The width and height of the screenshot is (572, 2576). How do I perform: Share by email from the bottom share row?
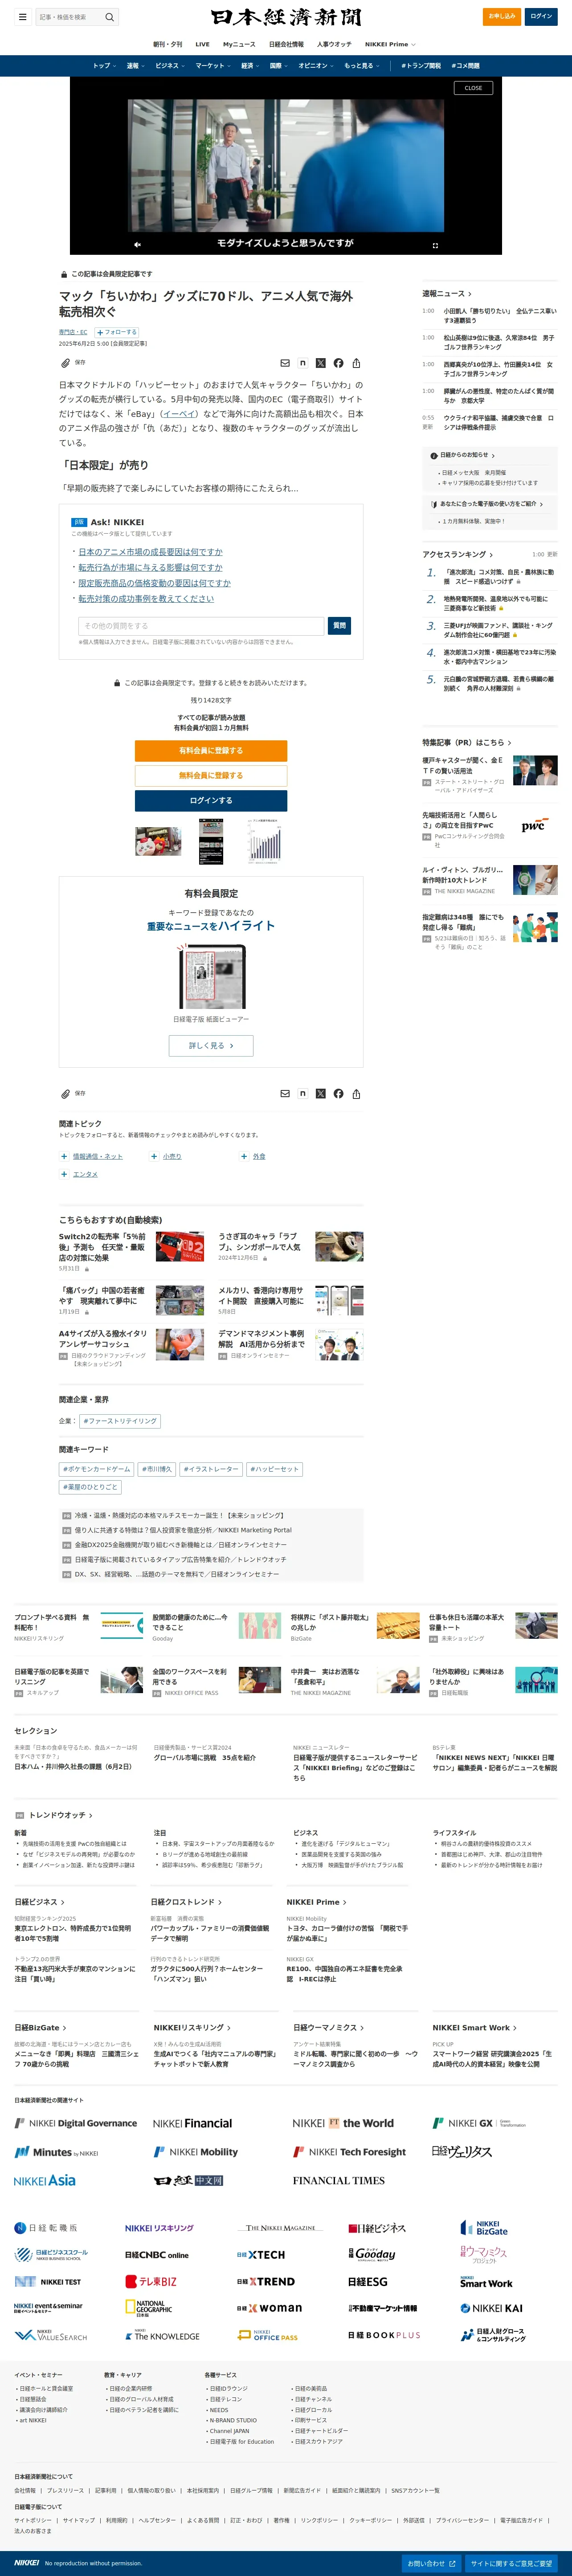285,1093
